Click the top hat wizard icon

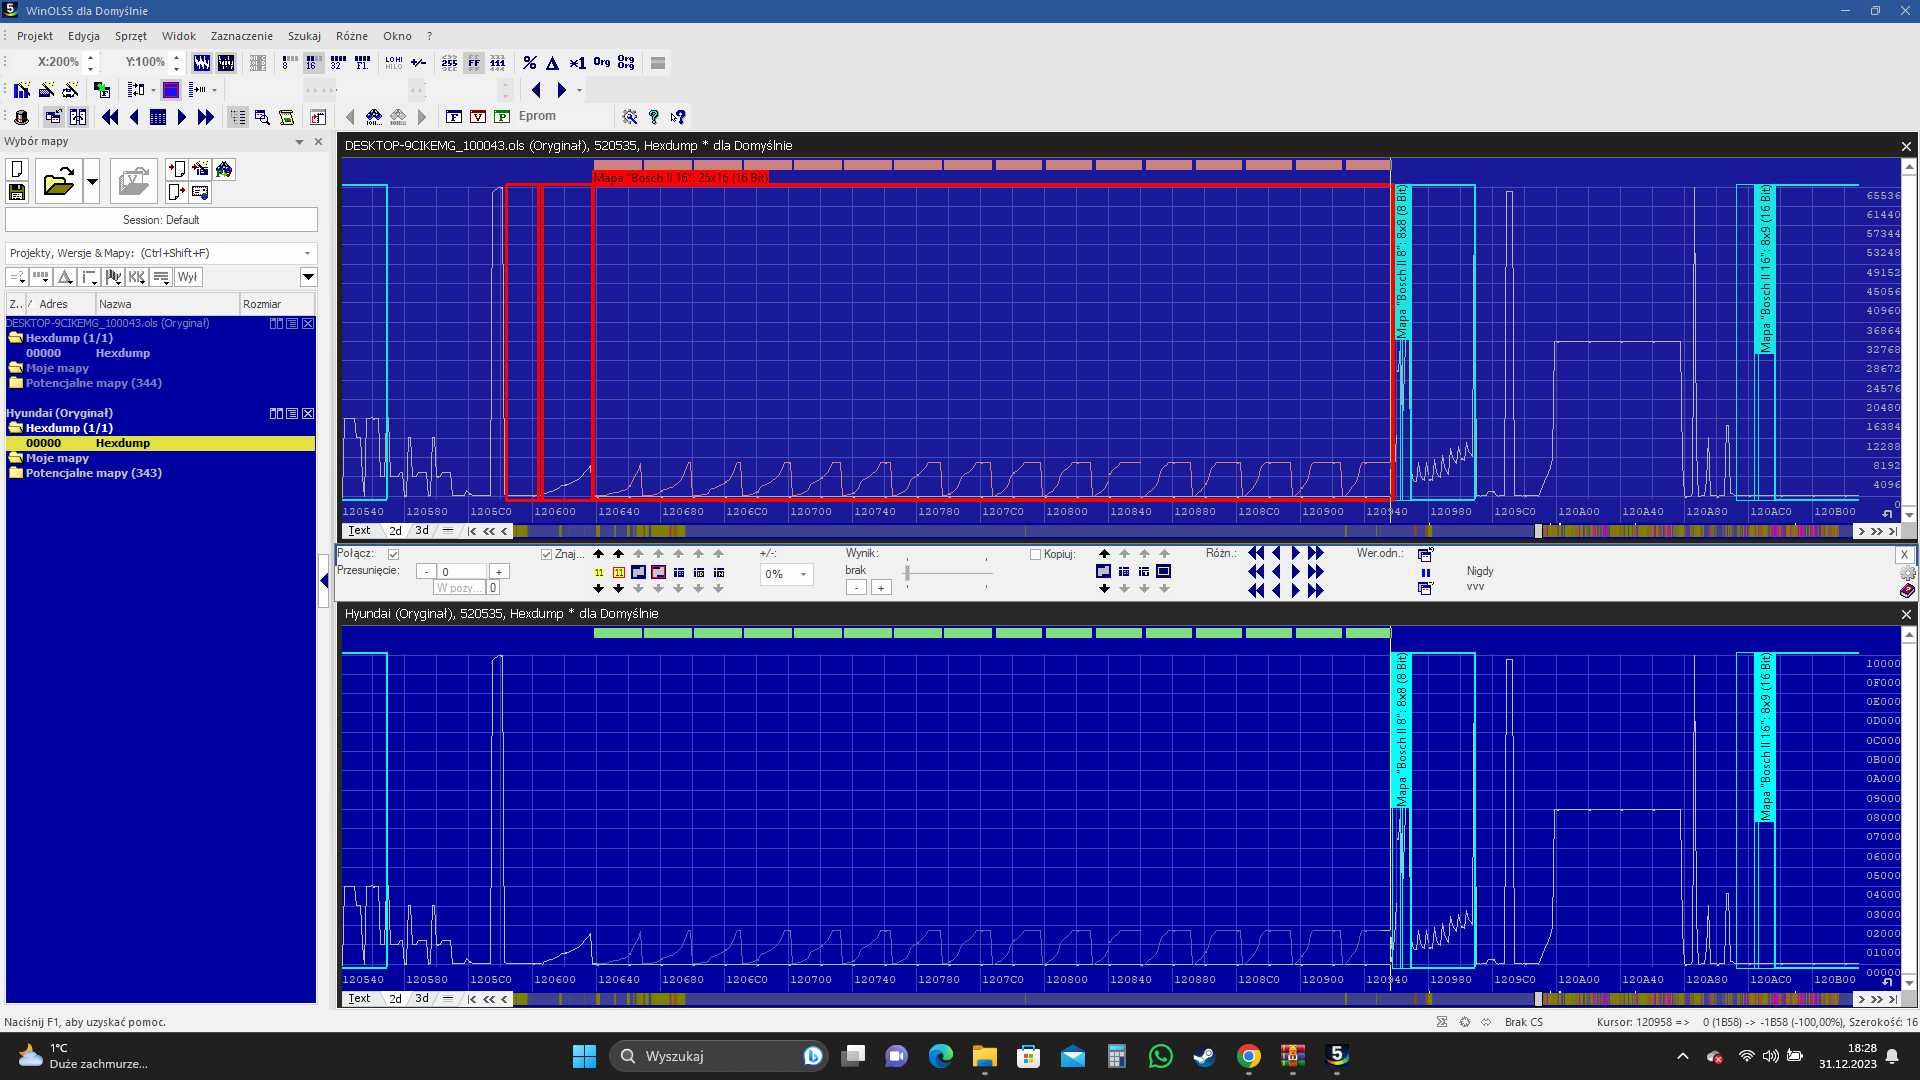point(21,117)
